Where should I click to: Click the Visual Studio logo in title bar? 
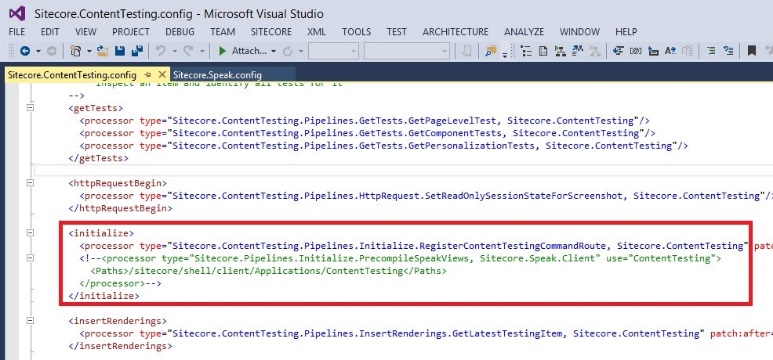[17, 13]
